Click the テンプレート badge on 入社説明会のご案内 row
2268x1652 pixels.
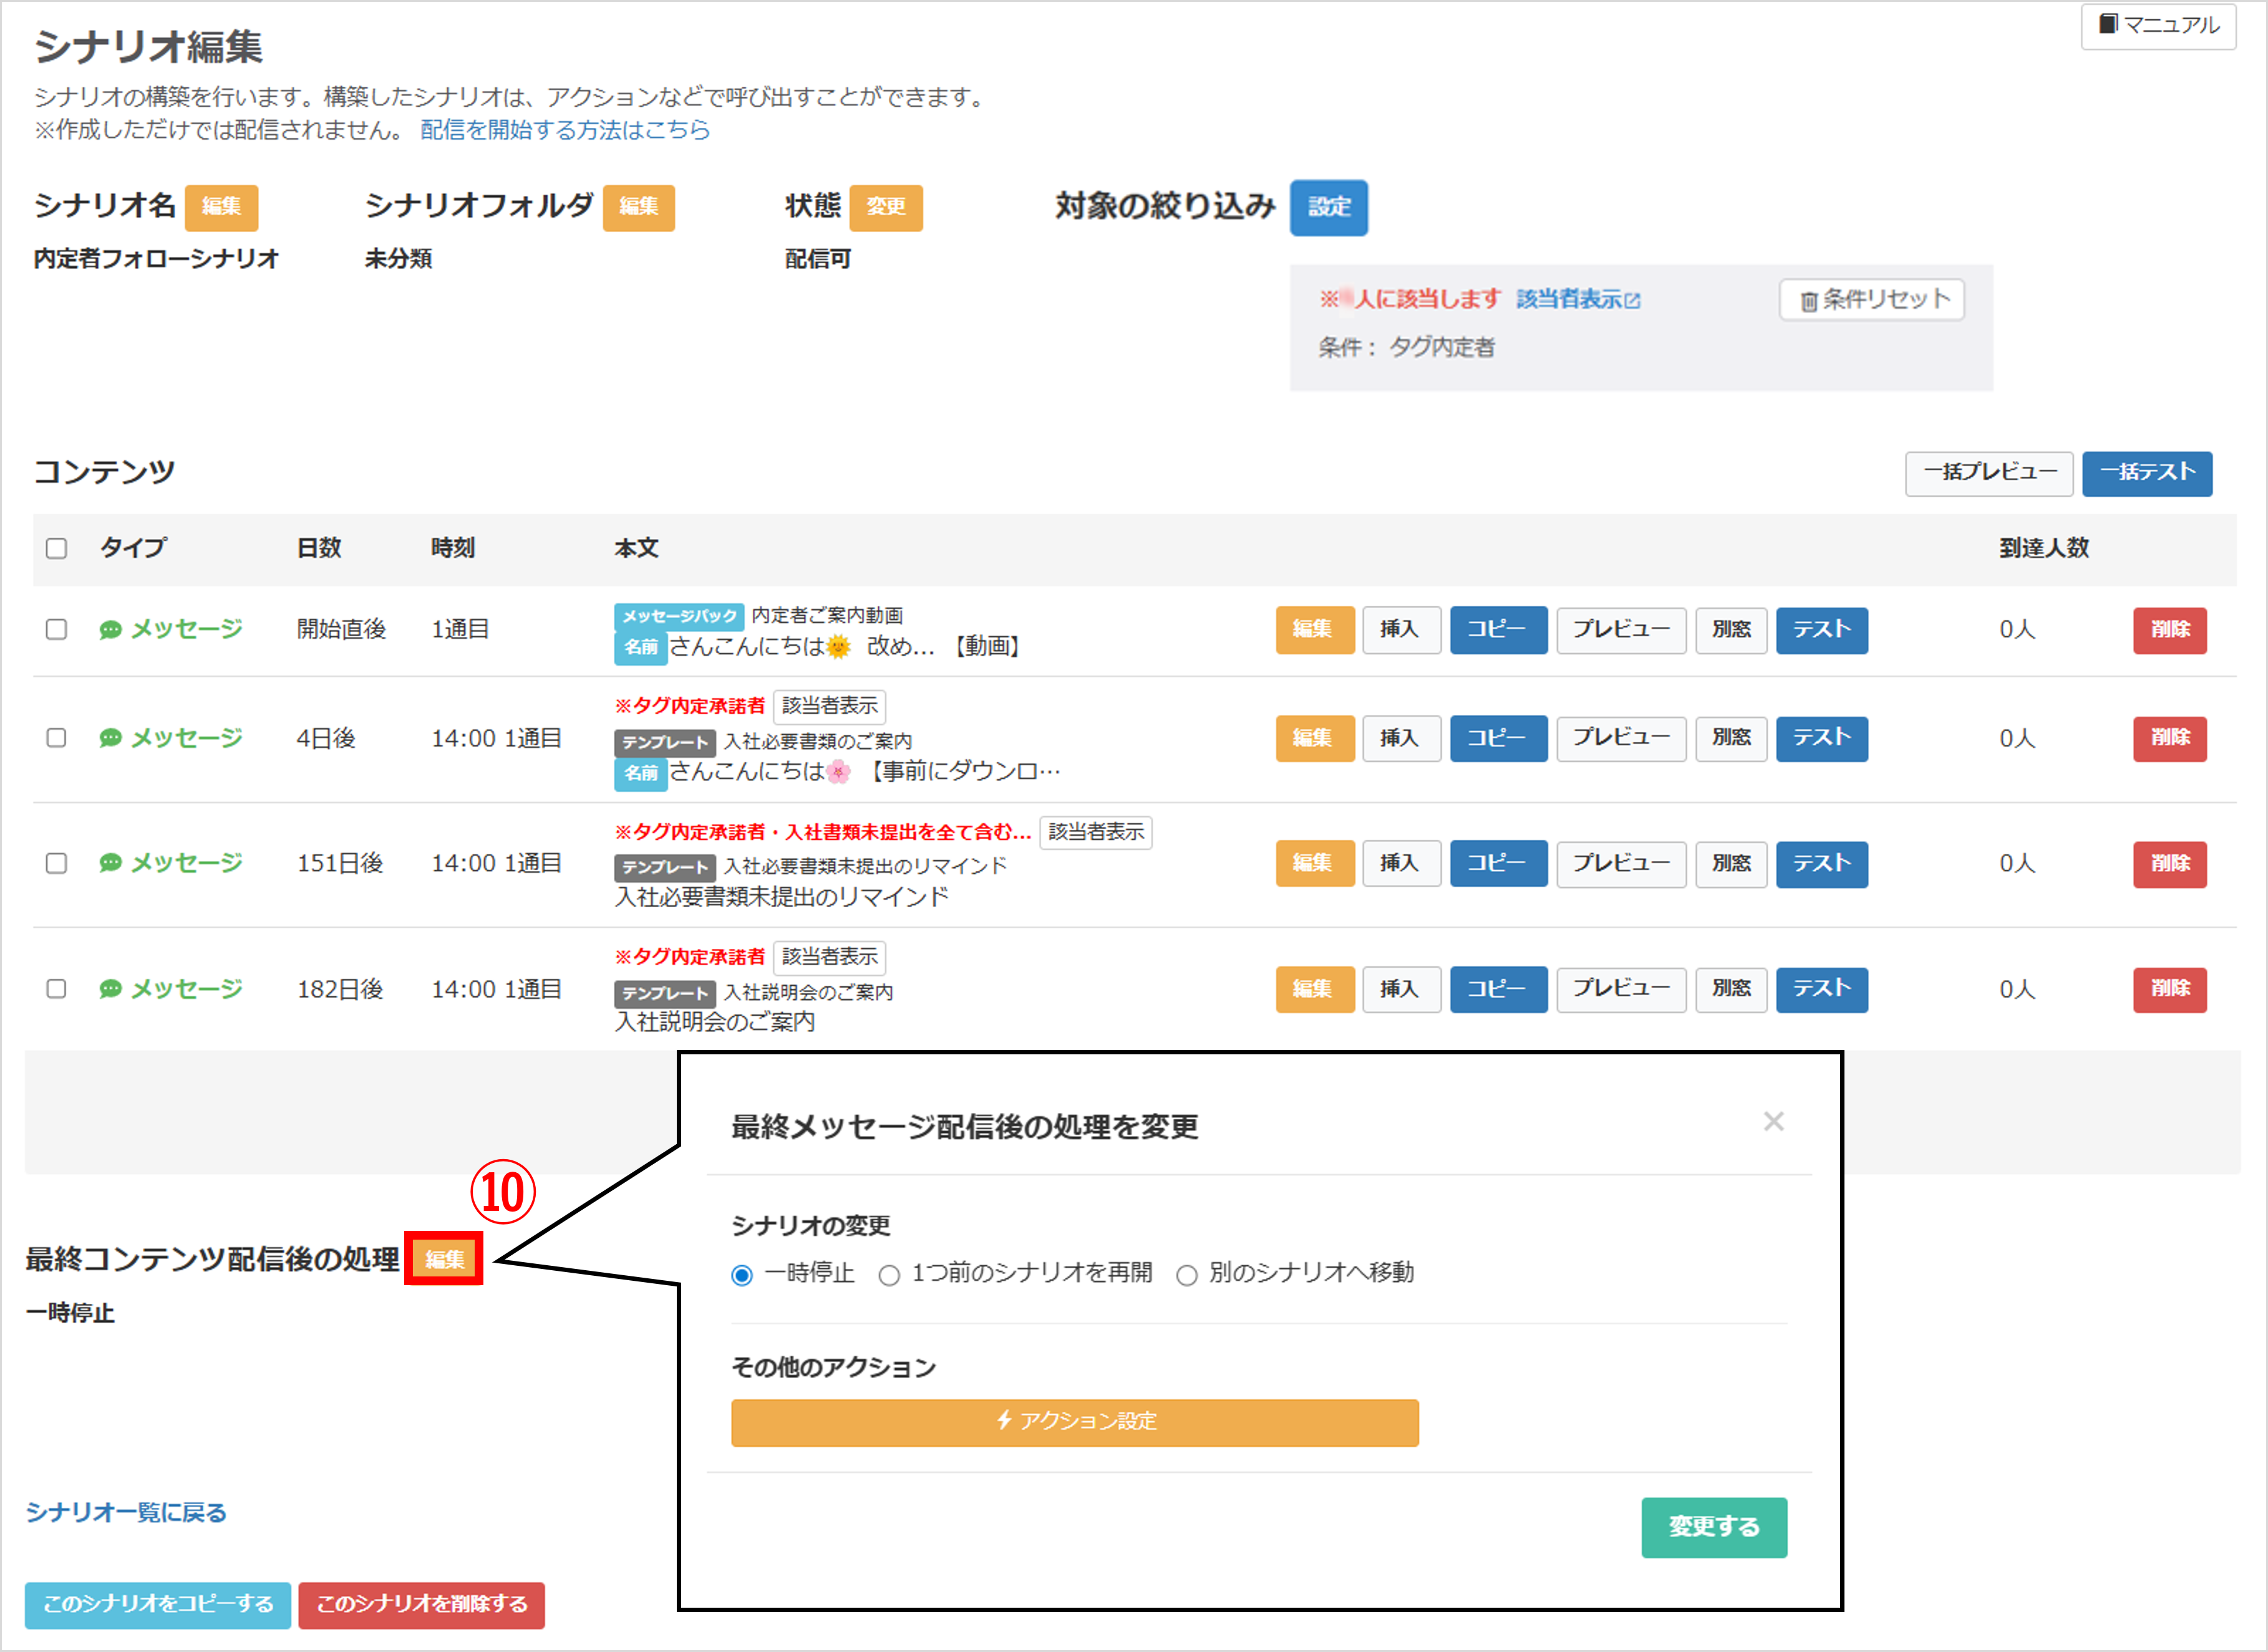664,992
